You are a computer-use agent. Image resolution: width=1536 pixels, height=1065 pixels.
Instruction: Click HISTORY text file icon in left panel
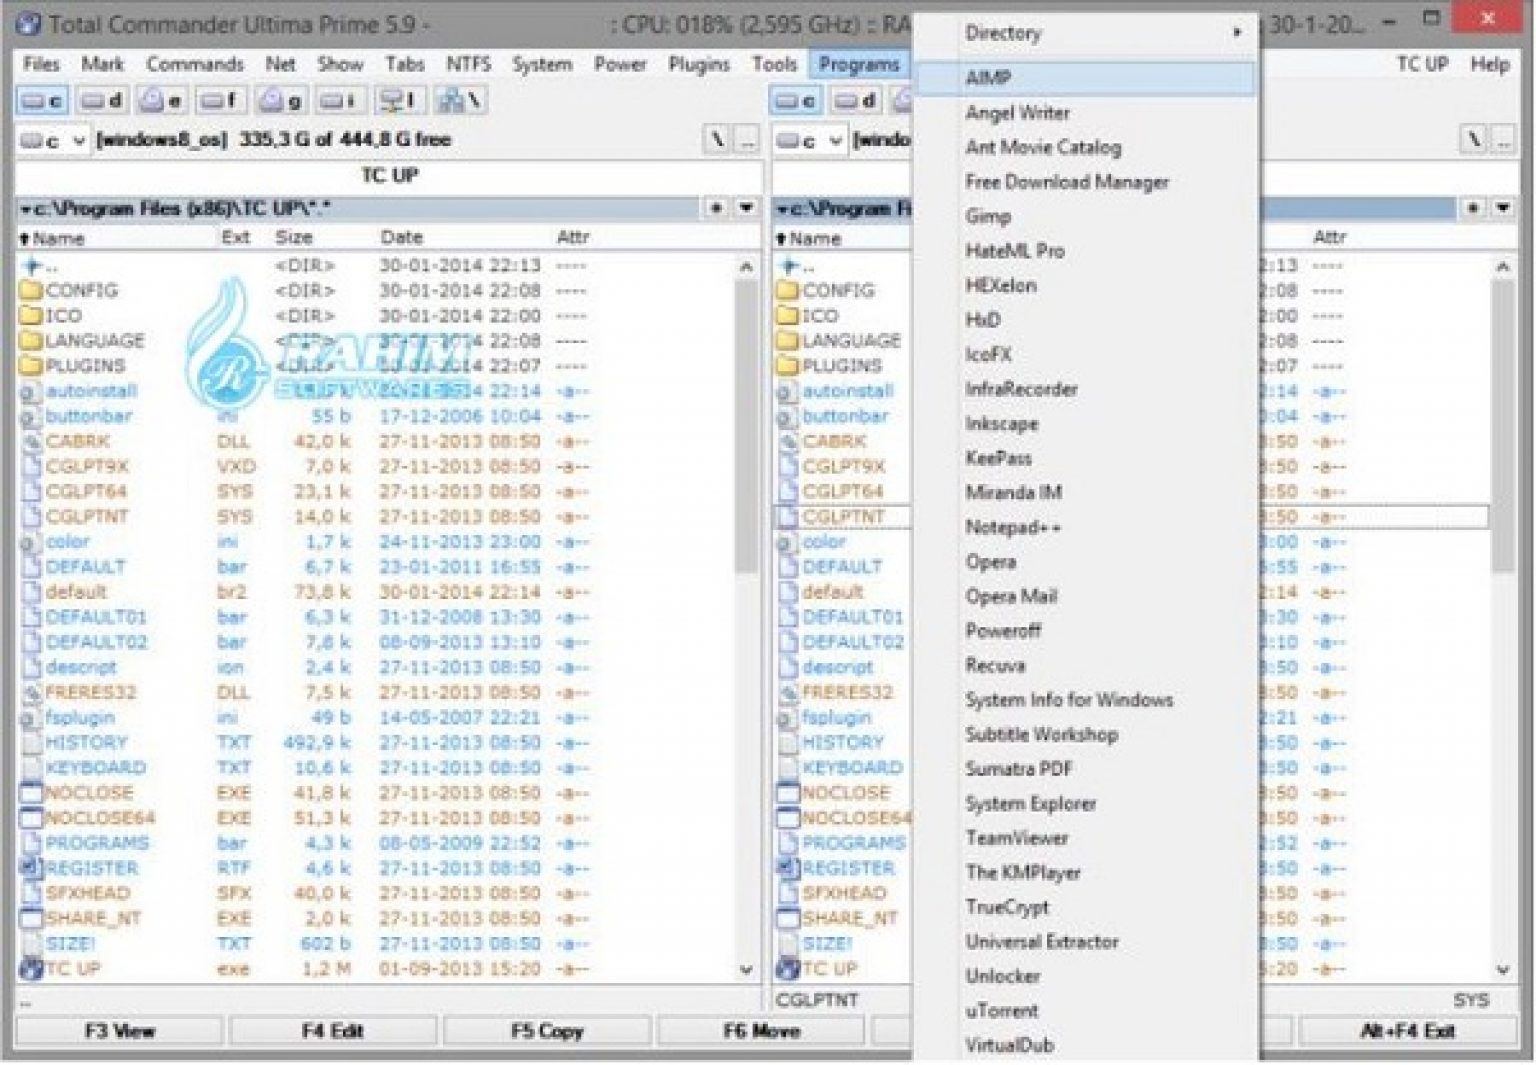click(x=31, y=743)
